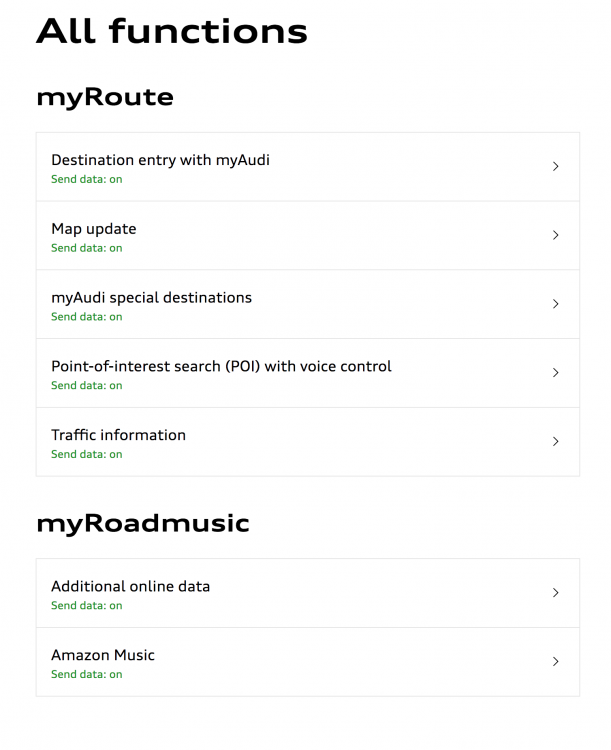Expand the Map update row arrow

pos(556,236)
